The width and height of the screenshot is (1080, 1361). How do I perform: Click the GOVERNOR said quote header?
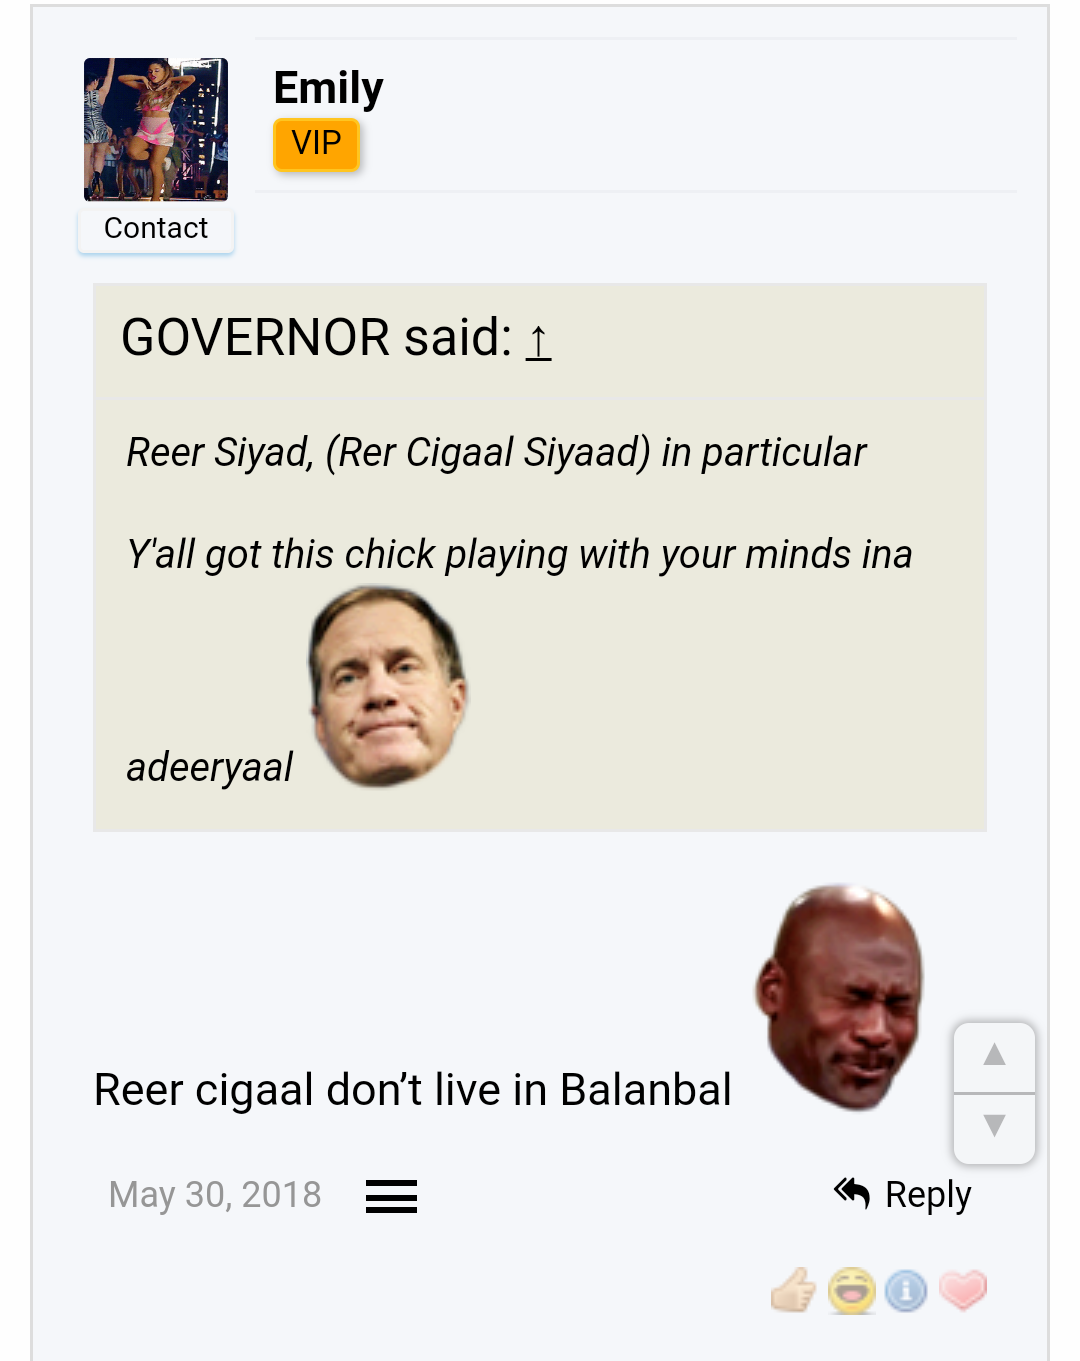(336, 338)
